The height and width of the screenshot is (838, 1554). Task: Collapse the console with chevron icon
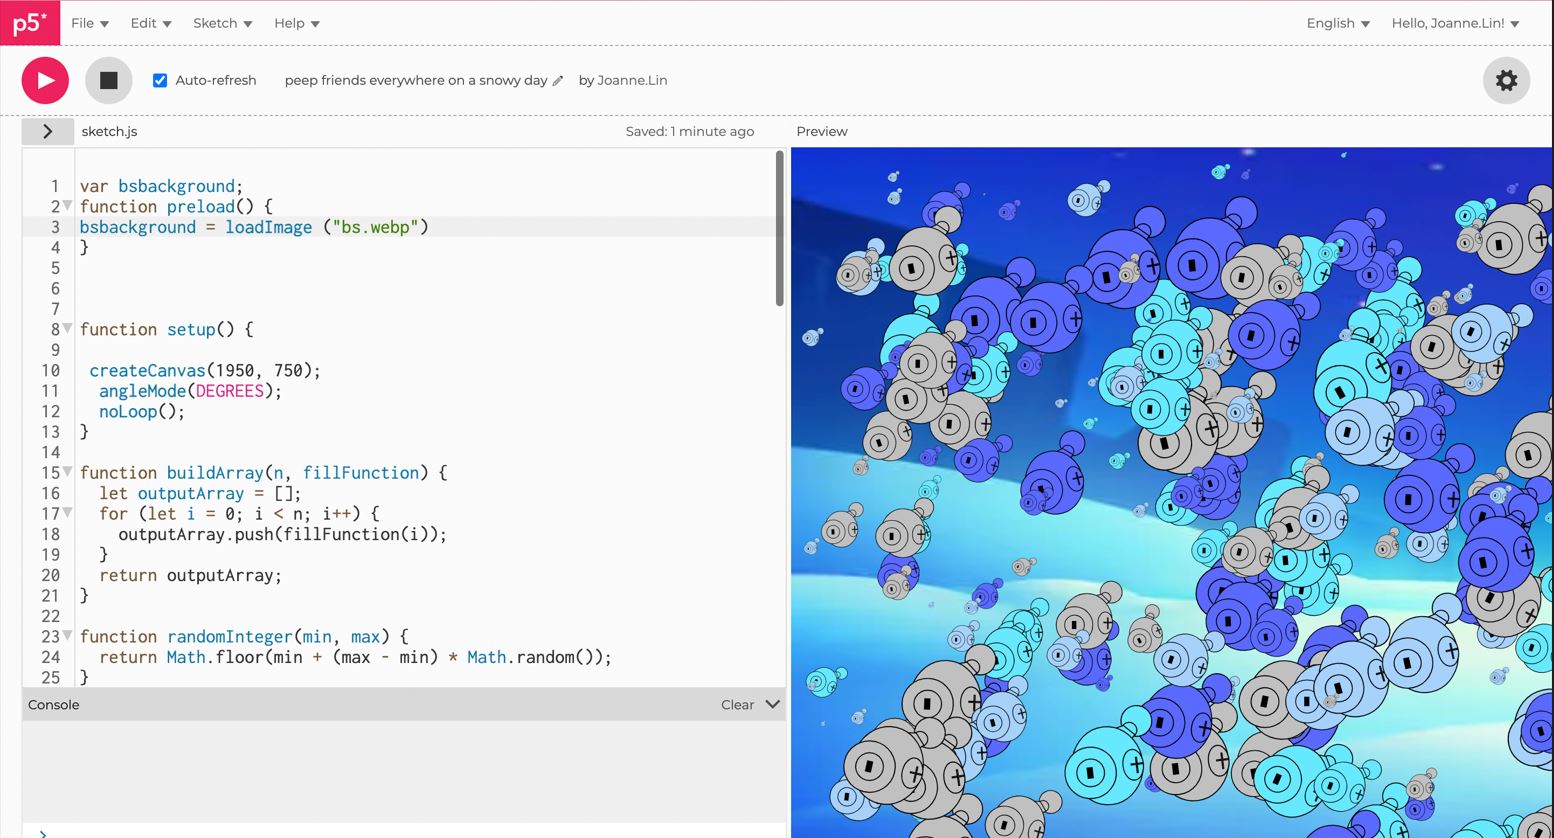(x=772, y=704)
